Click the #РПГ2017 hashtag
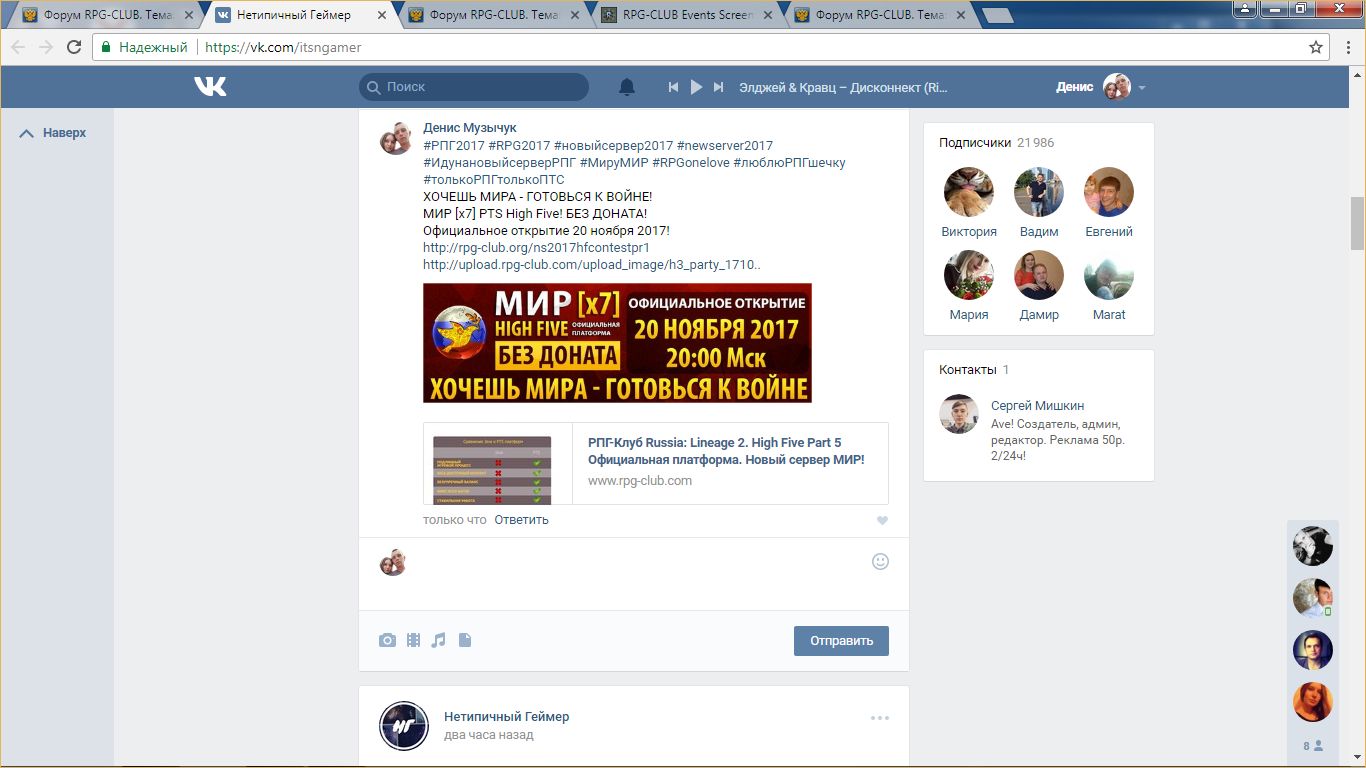Image resolution: width=1366 pixels, height=768 pixels. [453, 145]
